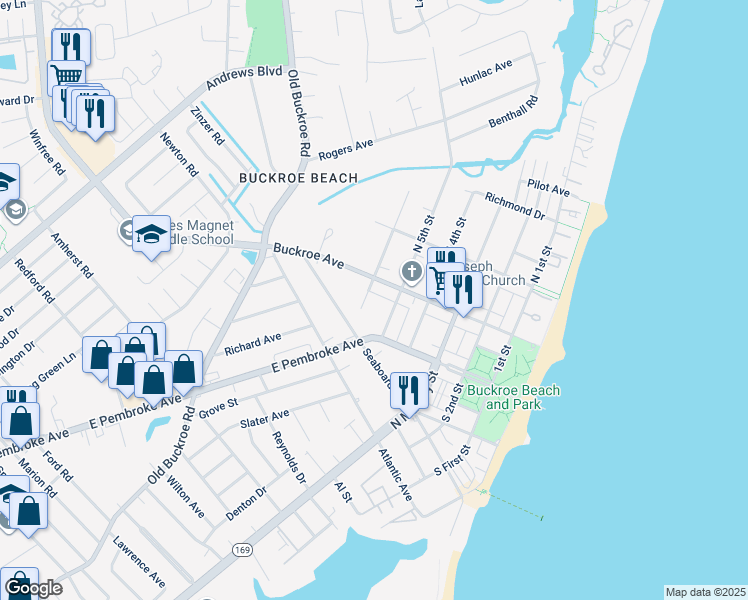748x600 pixels.
Task: Click the Buckroe Beach and Park label
Action: 513,397
